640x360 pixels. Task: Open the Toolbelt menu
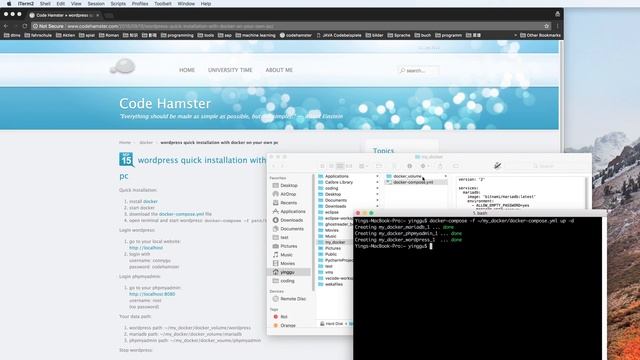click(162, 3)
